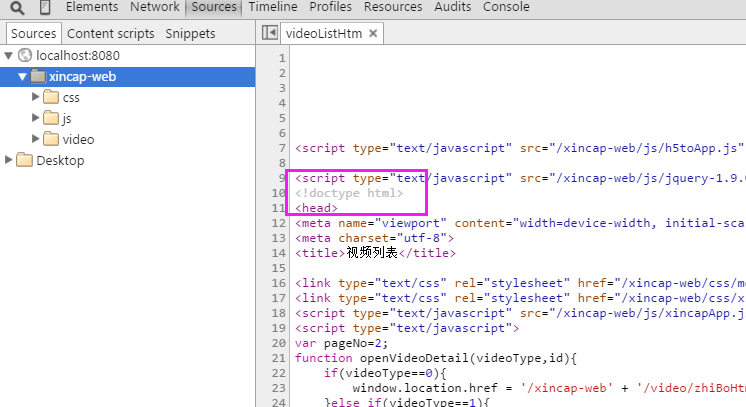746x407 pixels.
Task: Click line number 14 in gutter
Action: pos(279,253)
